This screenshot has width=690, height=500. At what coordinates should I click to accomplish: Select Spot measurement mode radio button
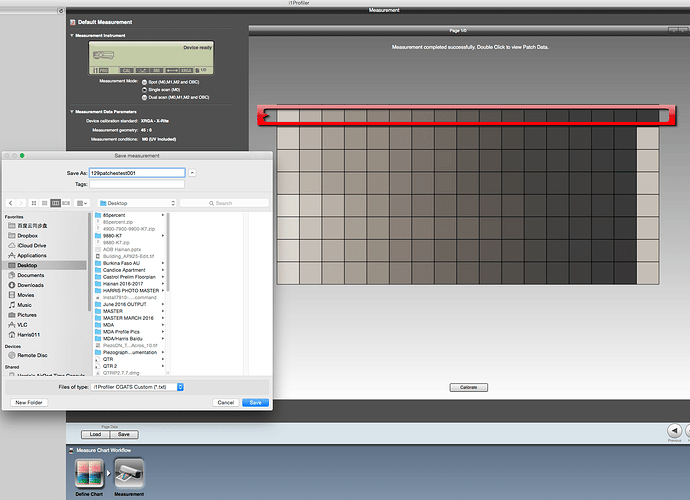click(144, 82)
